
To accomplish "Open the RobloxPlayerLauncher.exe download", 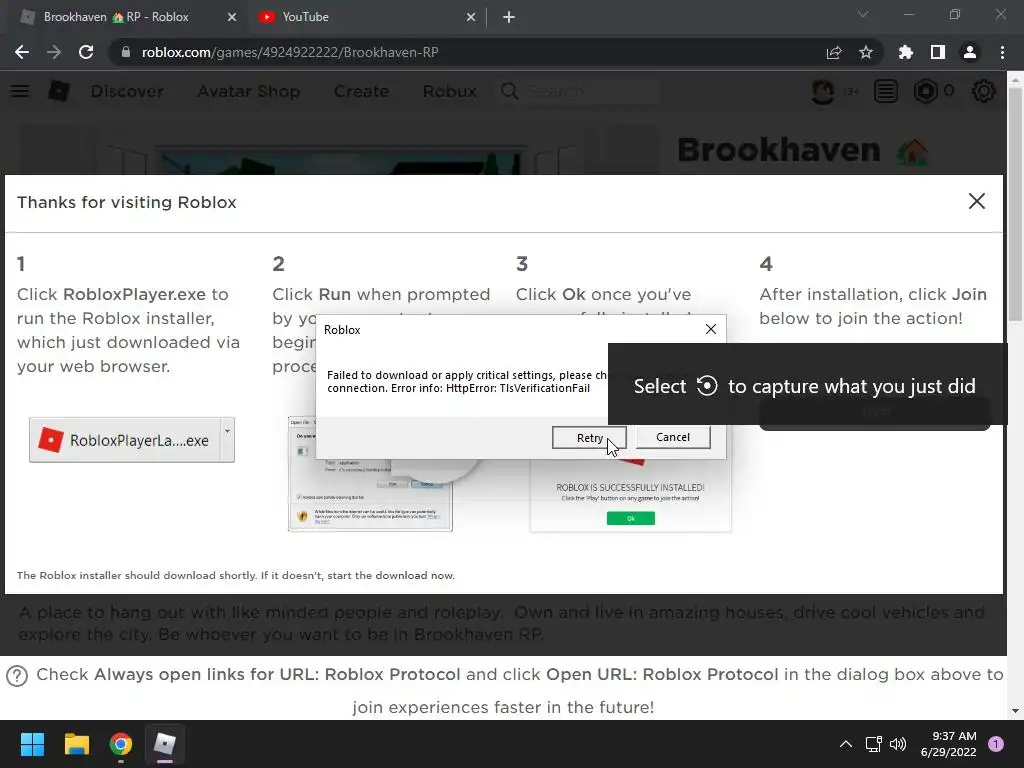I will click(124, 440).
